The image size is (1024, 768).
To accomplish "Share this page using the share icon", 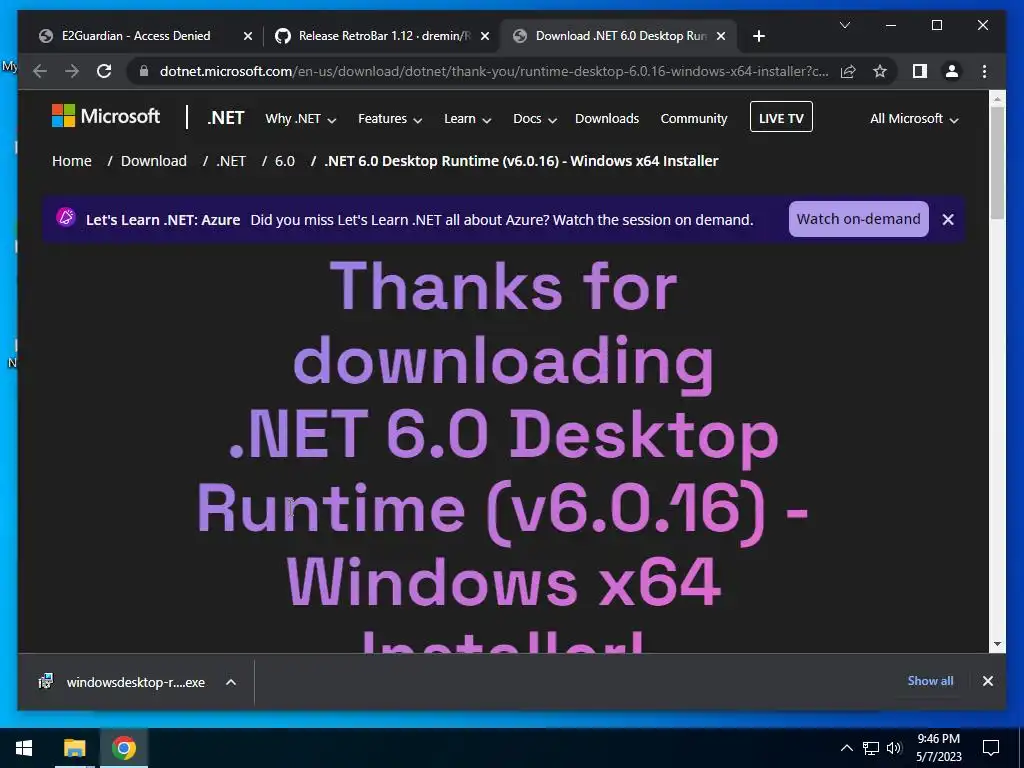I will pos(848,71).
